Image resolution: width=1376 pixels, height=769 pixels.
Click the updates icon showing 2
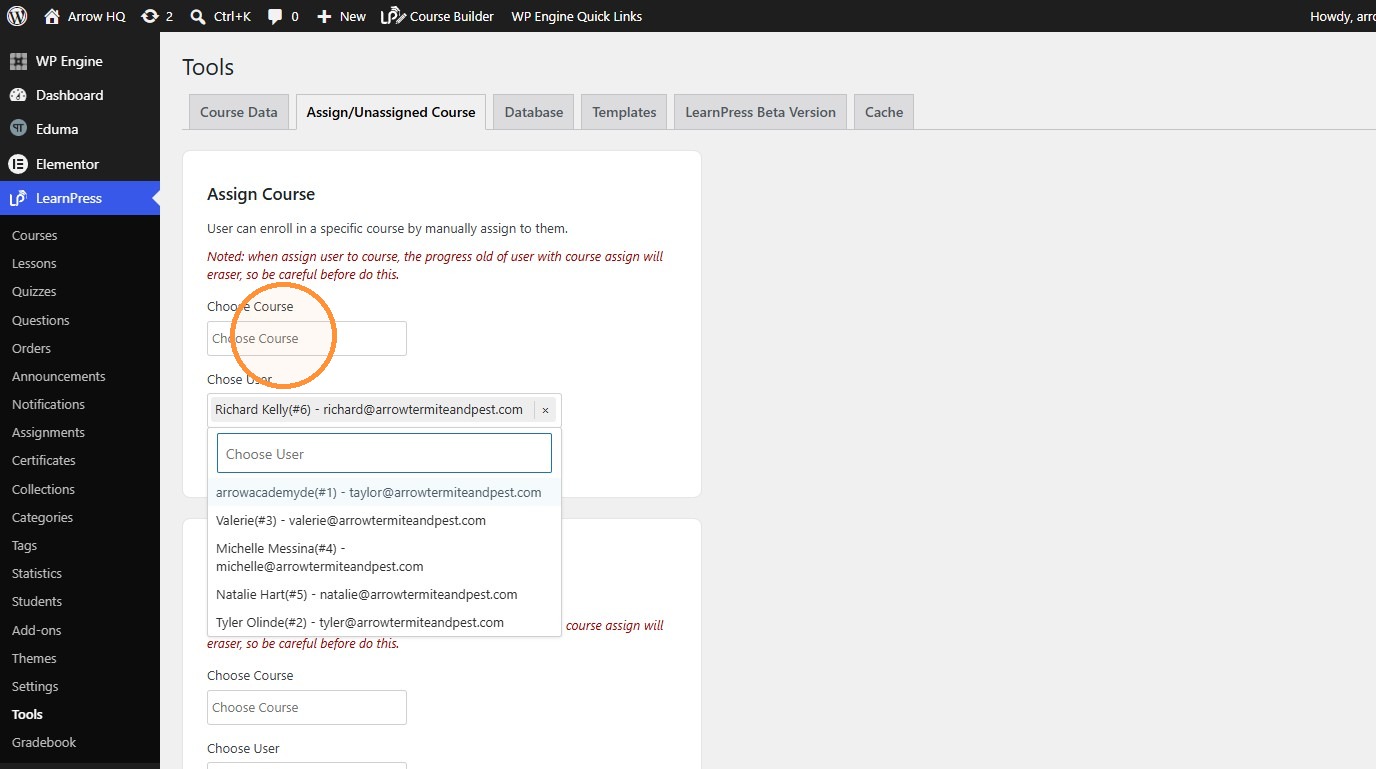coord(150,16)
